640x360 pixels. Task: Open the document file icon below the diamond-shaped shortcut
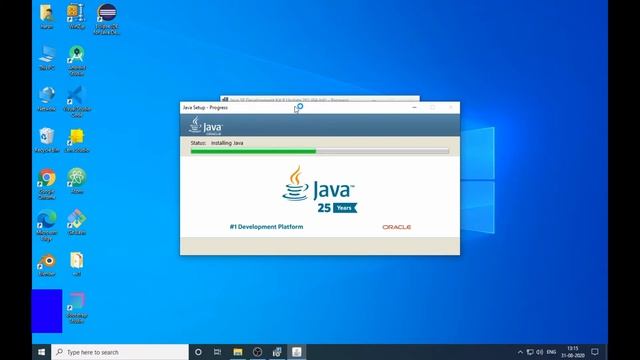[76, 264]
